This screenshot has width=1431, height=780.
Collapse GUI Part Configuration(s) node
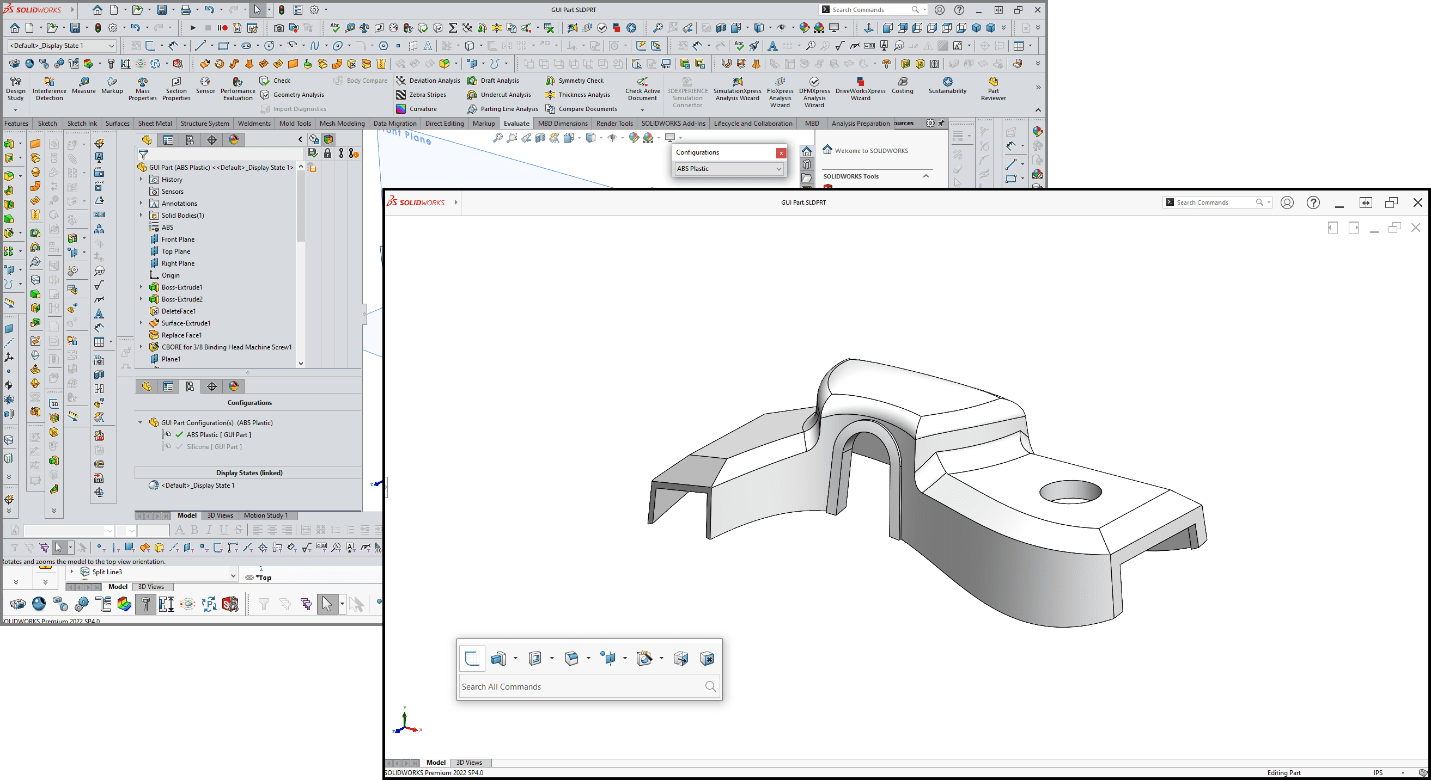(x=141, y=423)
